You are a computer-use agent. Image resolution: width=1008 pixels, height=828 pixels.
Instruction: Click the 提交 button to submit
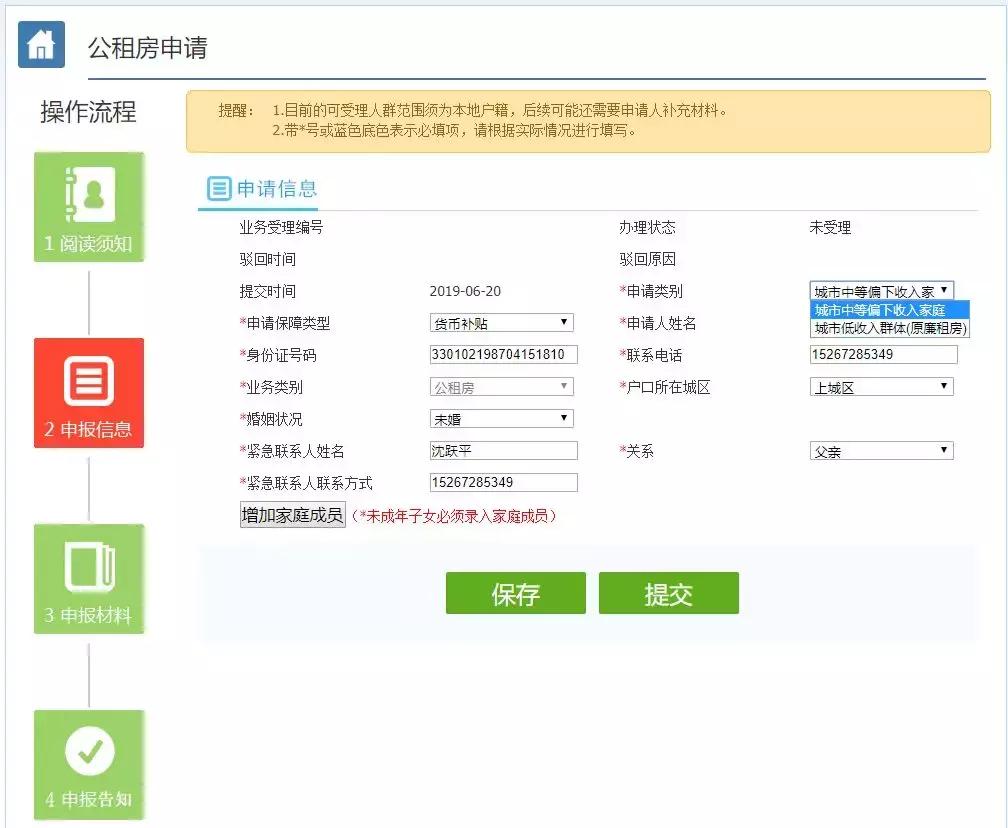668,592
